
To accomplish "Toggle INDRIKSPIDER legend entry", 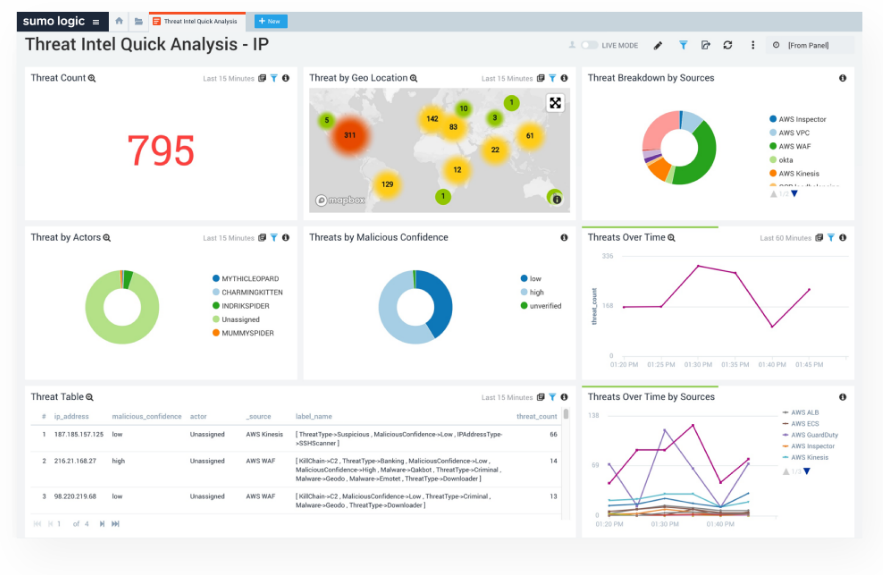I will point(240,306).
